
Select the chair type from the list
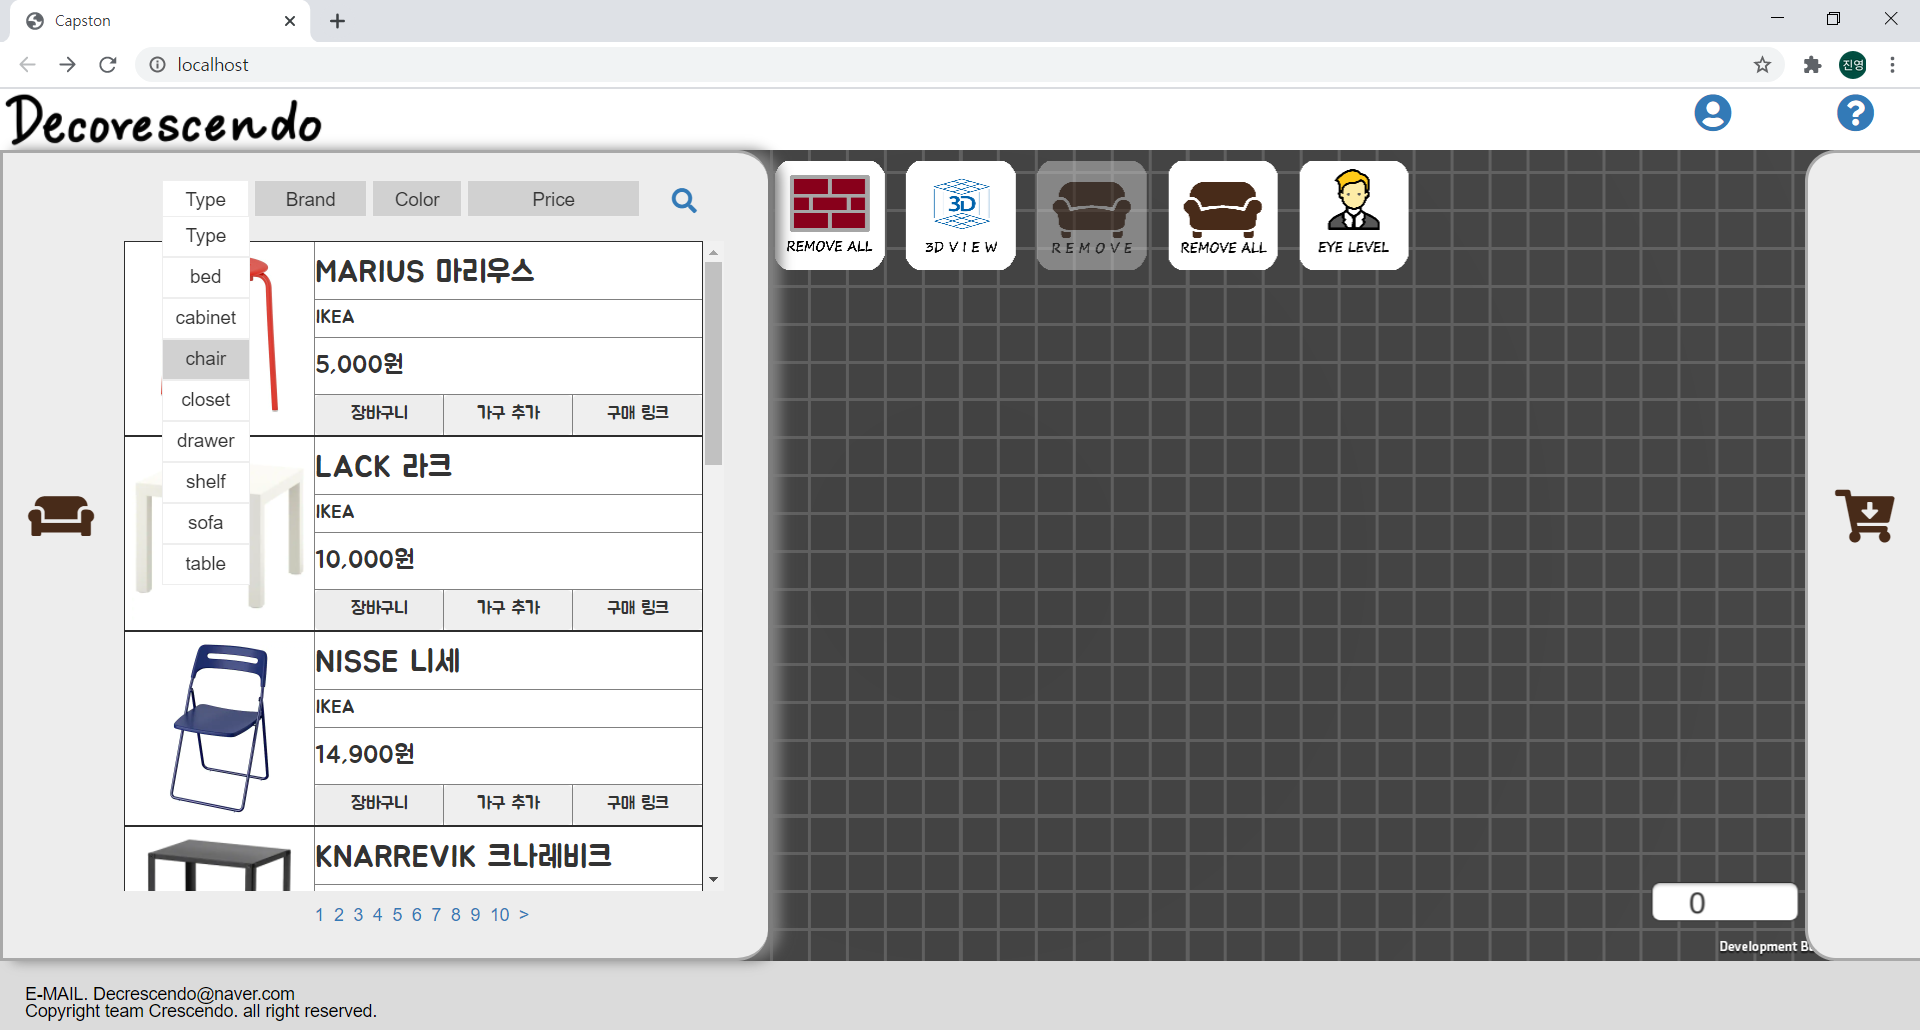pos(205,358)
